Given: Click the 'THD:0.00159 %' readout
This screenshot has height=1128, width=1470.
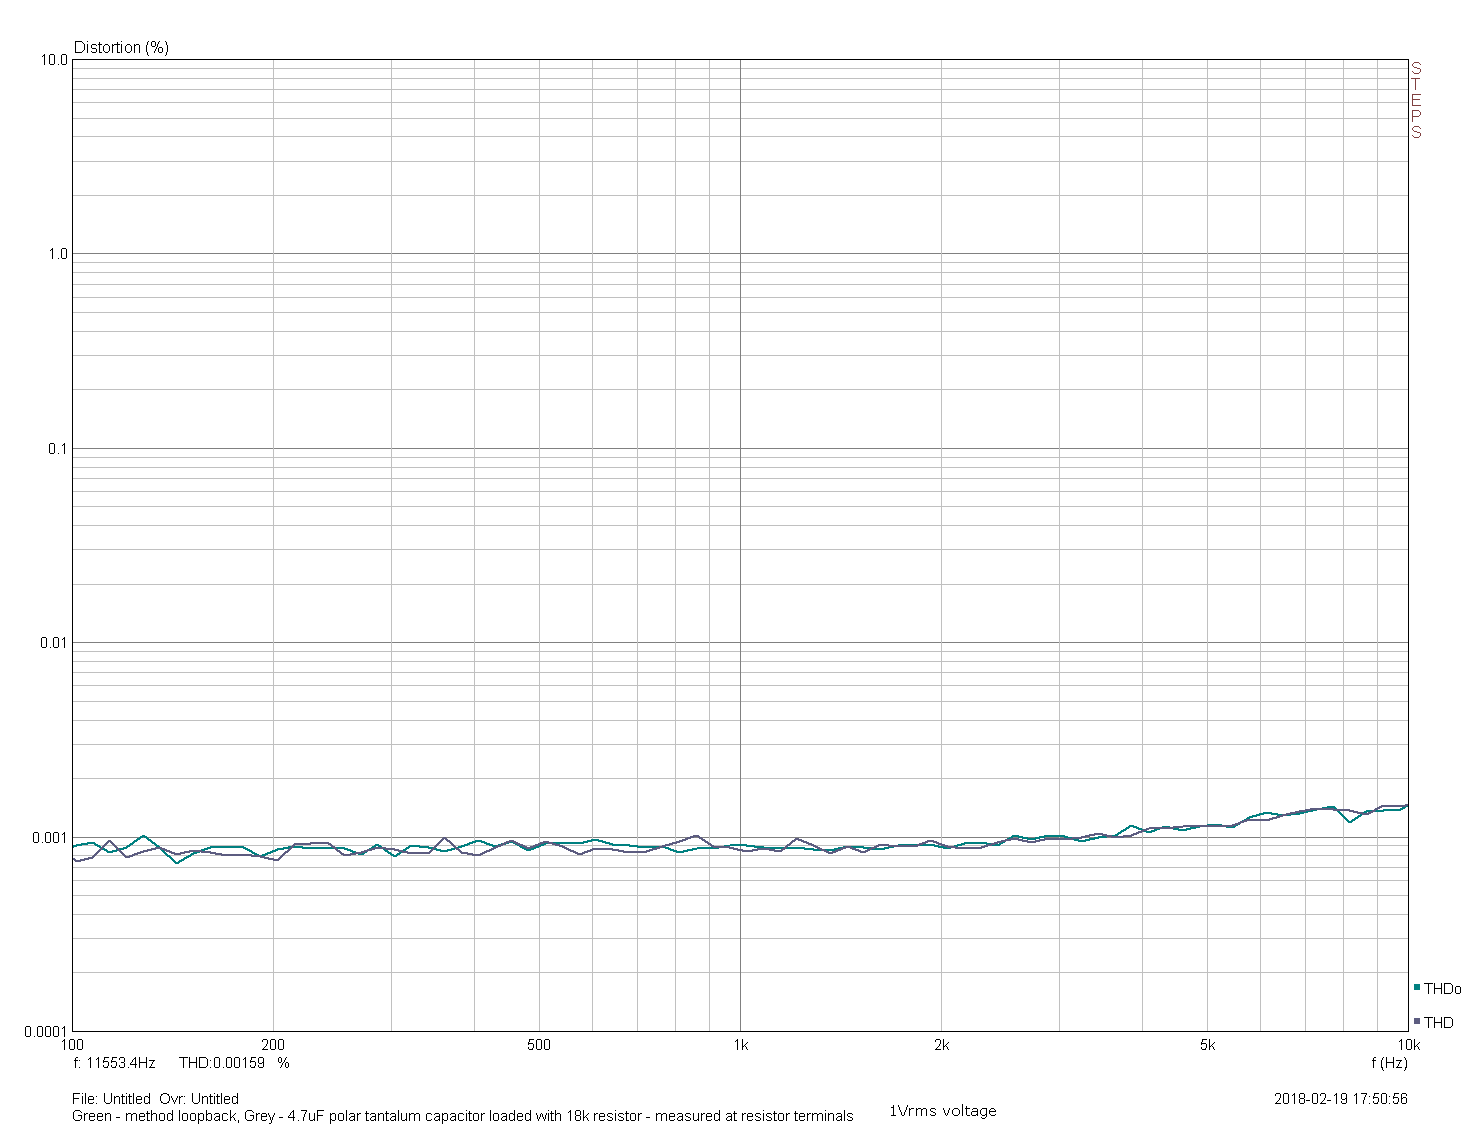Looking at the screenshot, I should point(234,1063).
